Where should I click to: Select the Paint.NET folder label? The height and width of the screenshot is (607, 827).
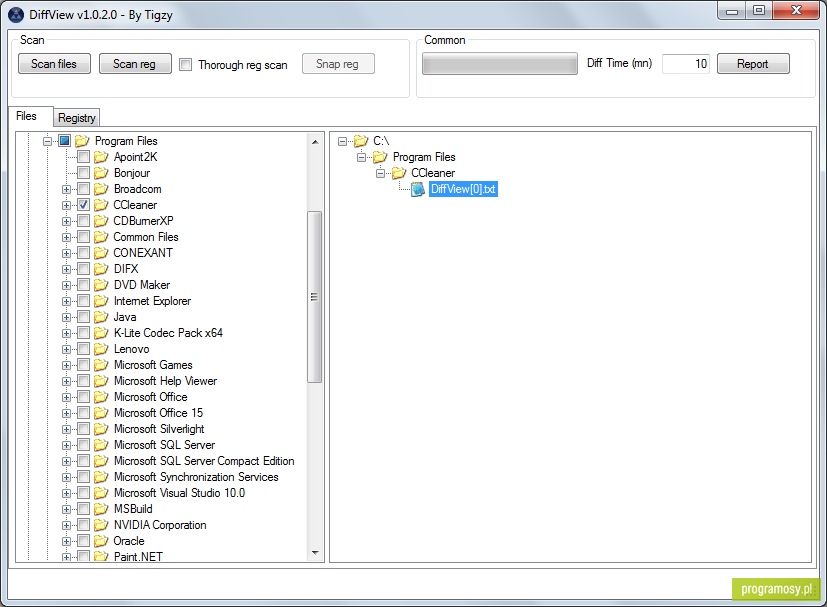point(138,556)
